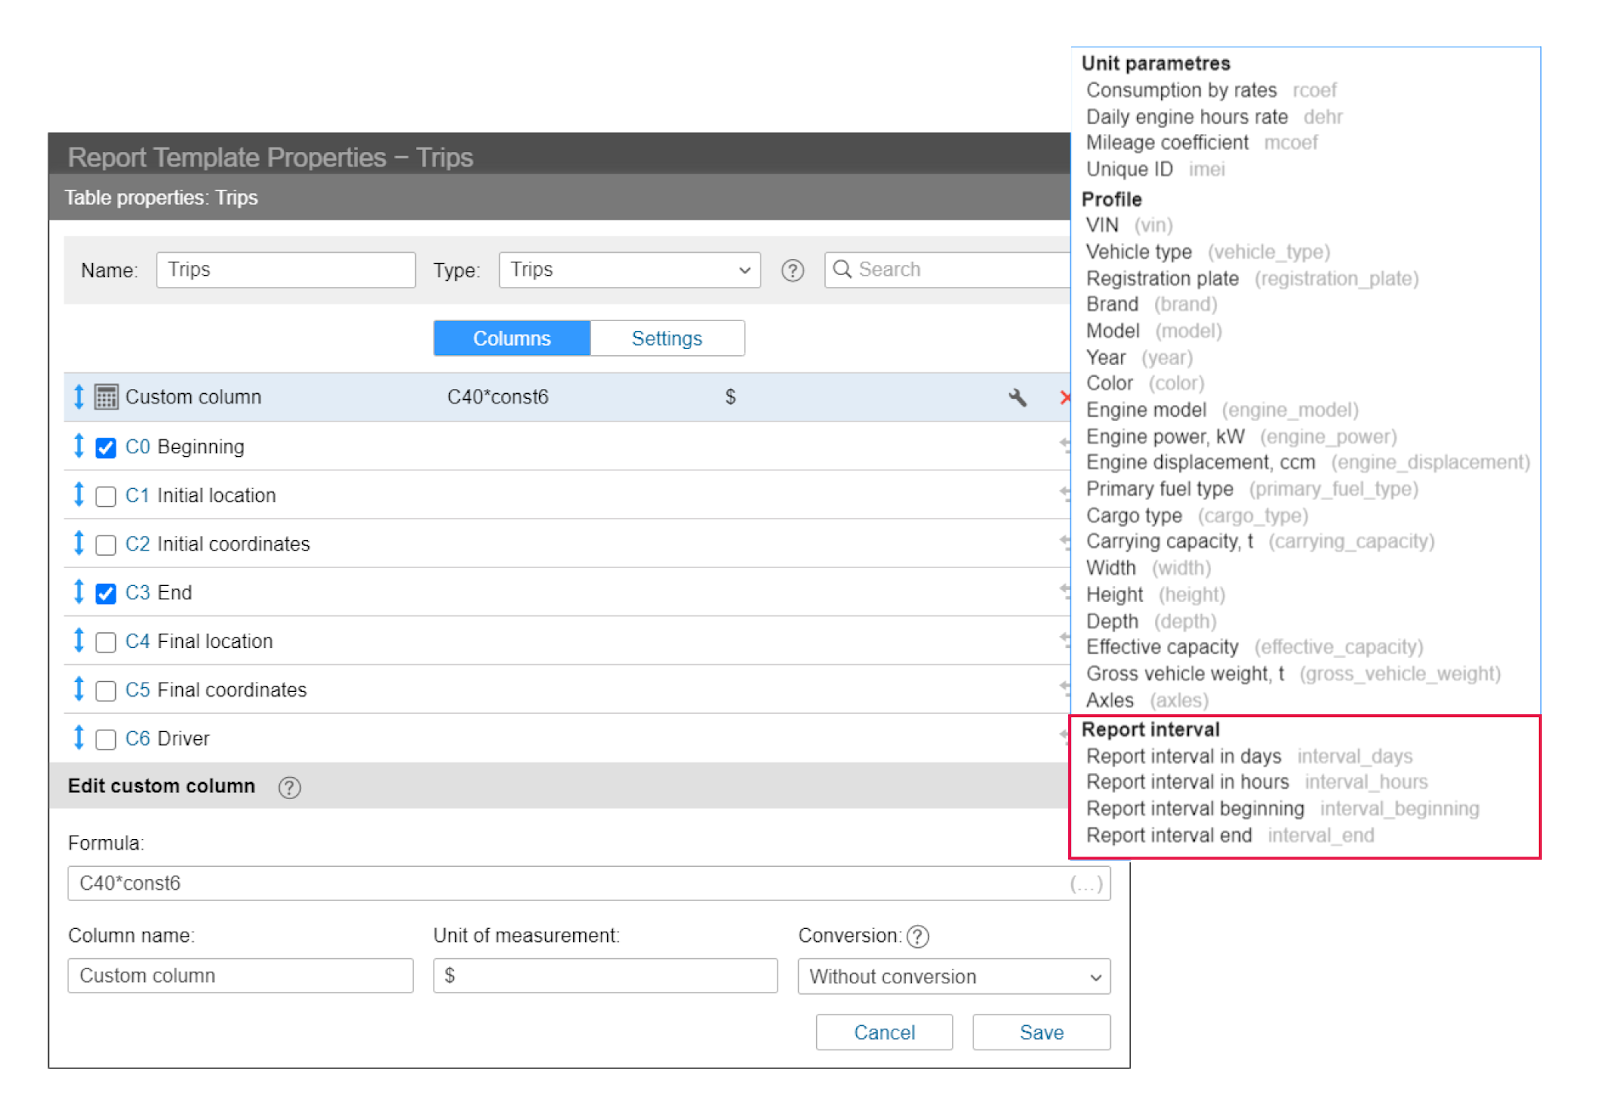The width and height of the screenshot is (1600, 1107).
Task: Click the calculator icon beside Custom column
Action: (x=106, y=397)
